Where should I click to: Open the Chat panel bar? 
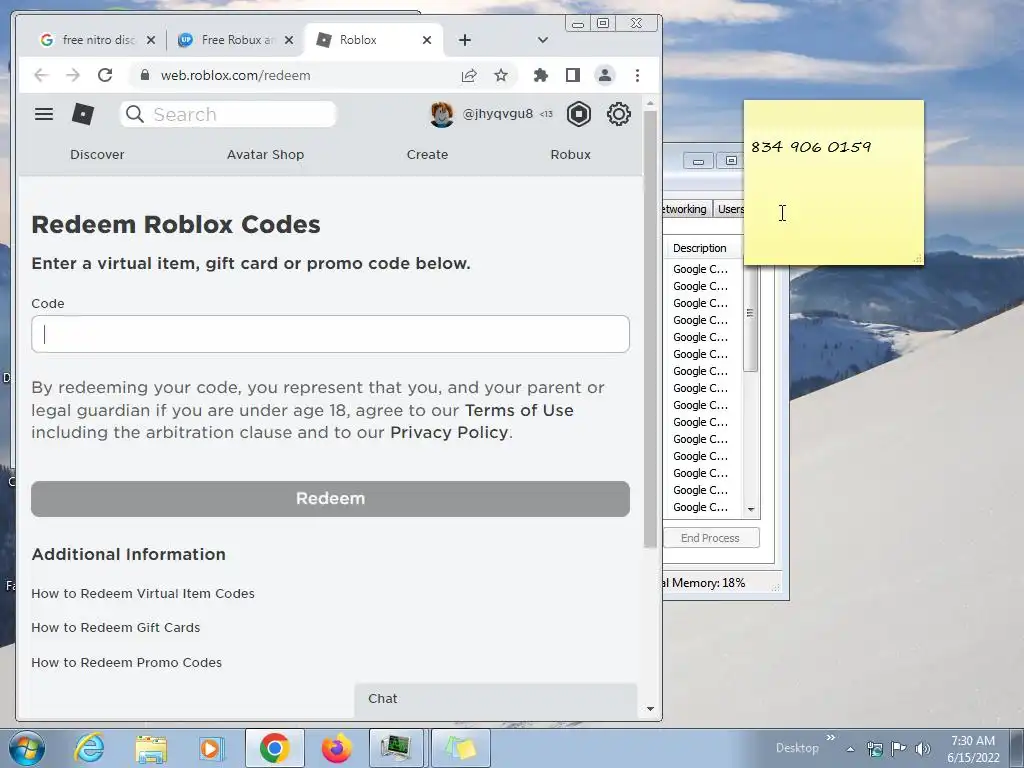[496, 699]
